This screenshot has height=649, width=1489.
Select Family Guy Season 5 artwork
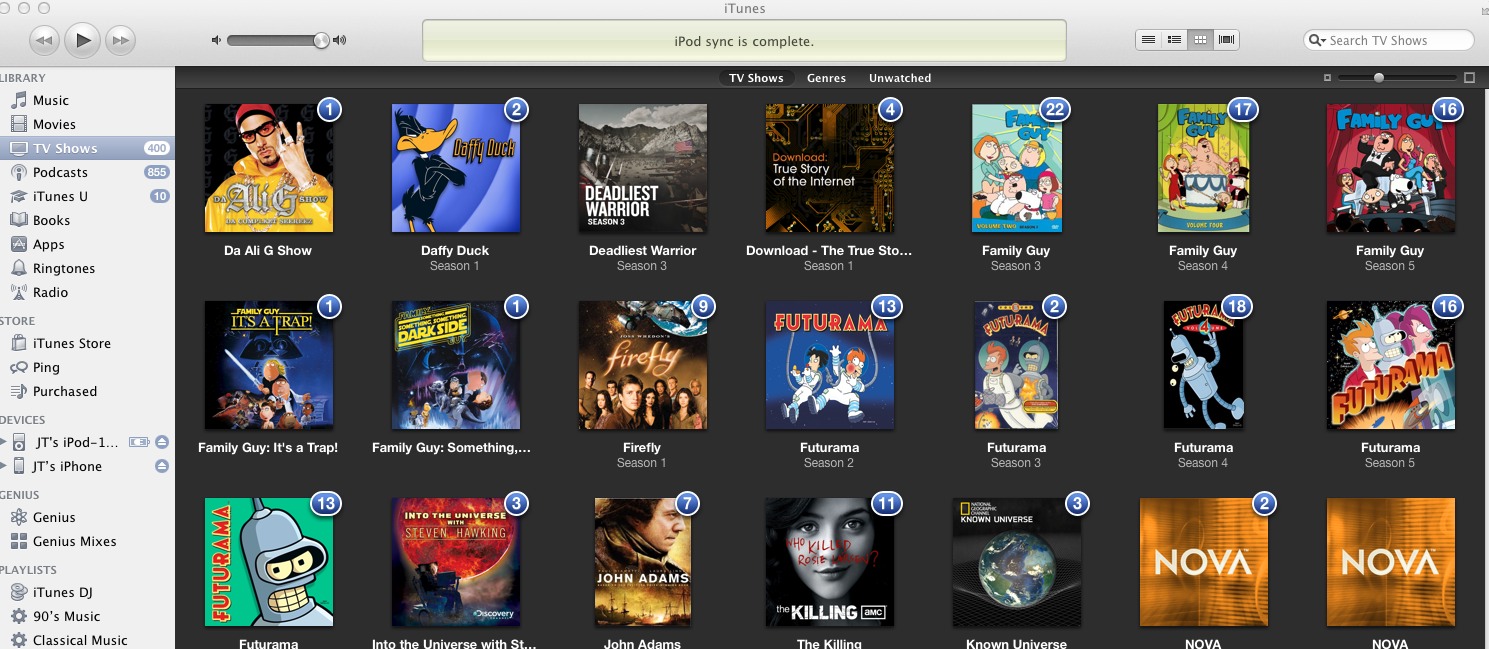pos(1390,168)
